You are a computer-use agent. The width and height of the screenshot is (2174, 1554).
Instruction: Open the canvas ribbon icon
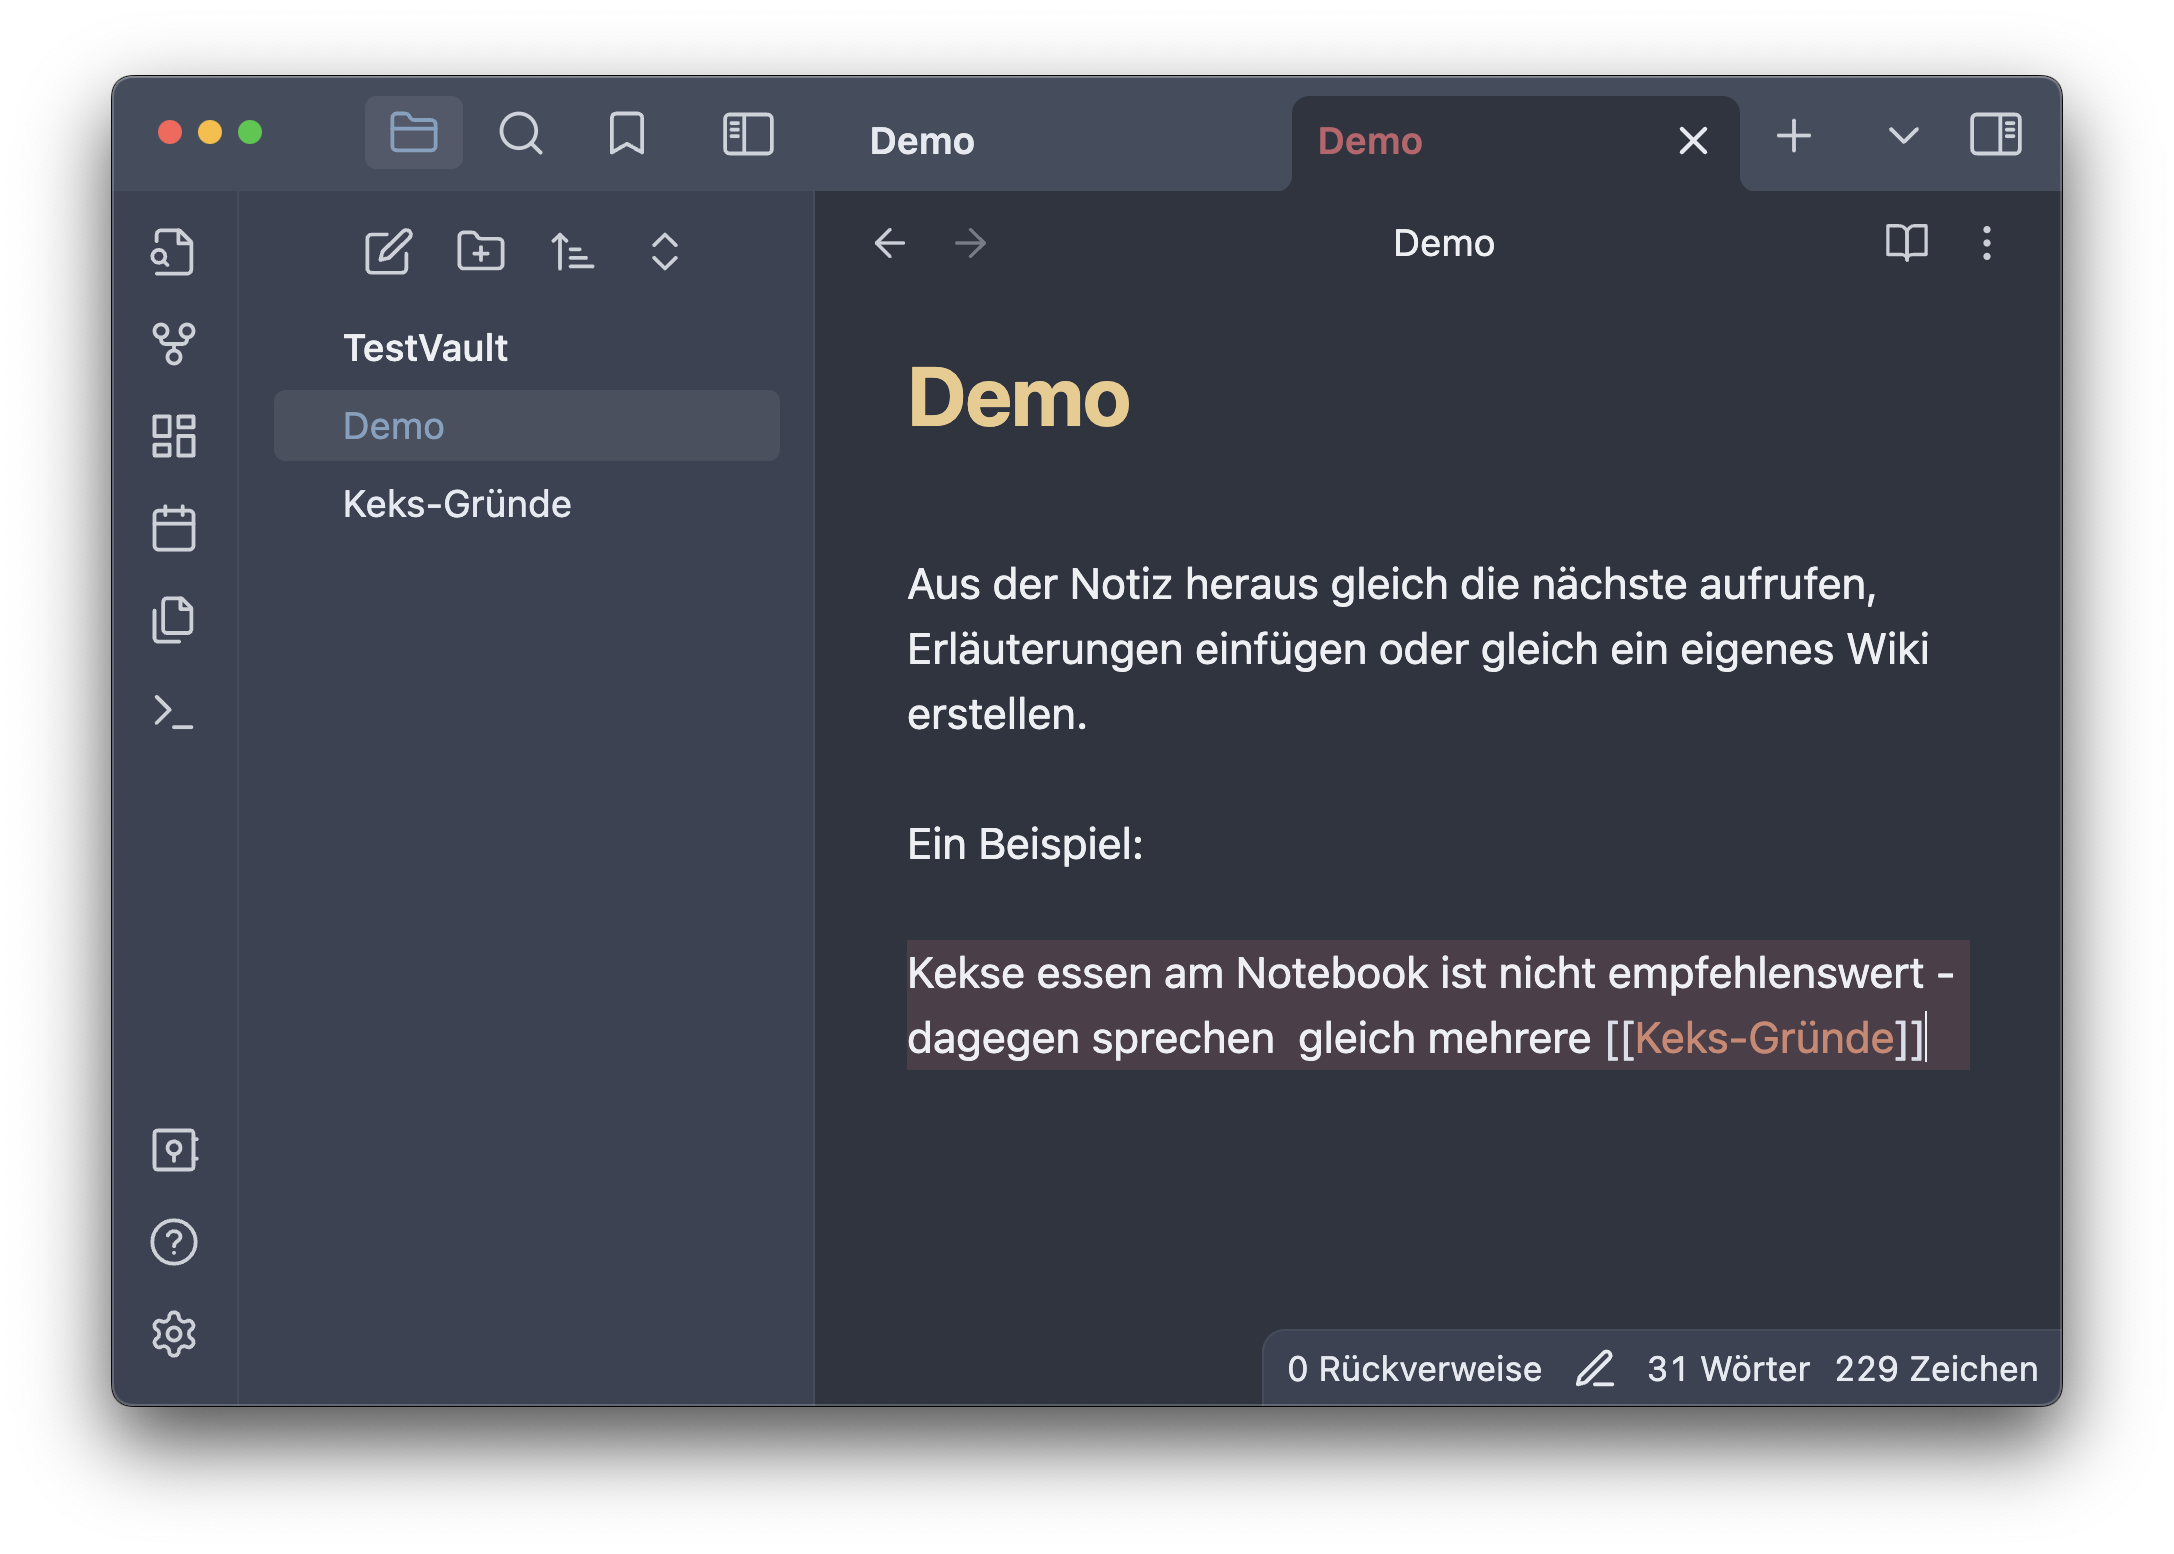[173, 436]
